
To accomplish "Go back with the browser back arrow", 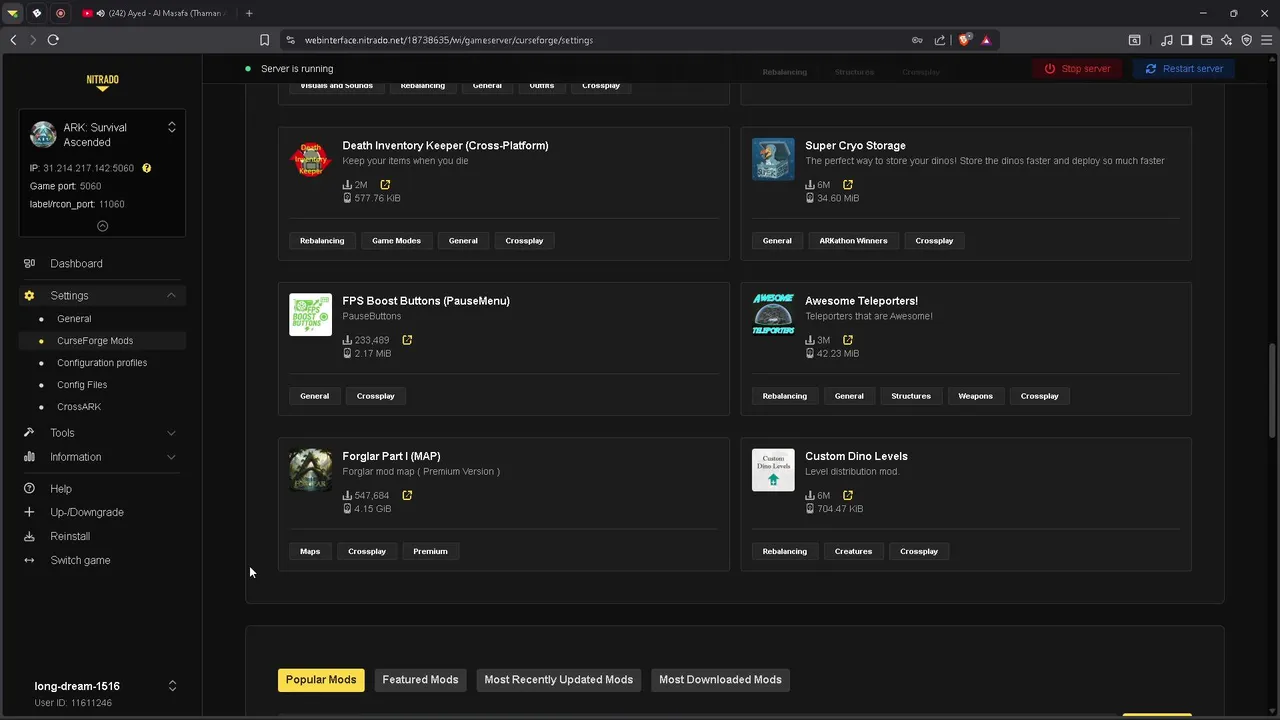I will (13, 40).
